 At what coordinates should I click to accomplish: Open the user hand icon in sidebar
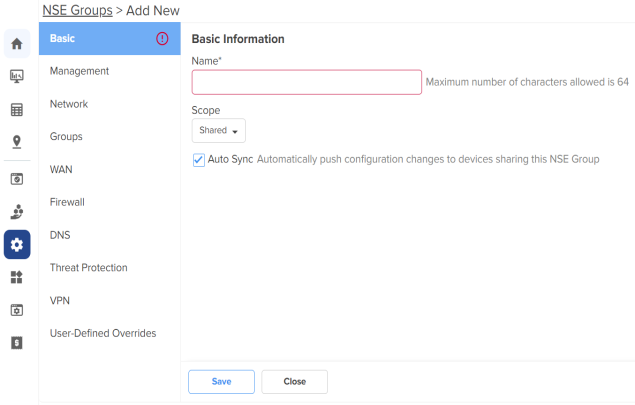[17, 212]
